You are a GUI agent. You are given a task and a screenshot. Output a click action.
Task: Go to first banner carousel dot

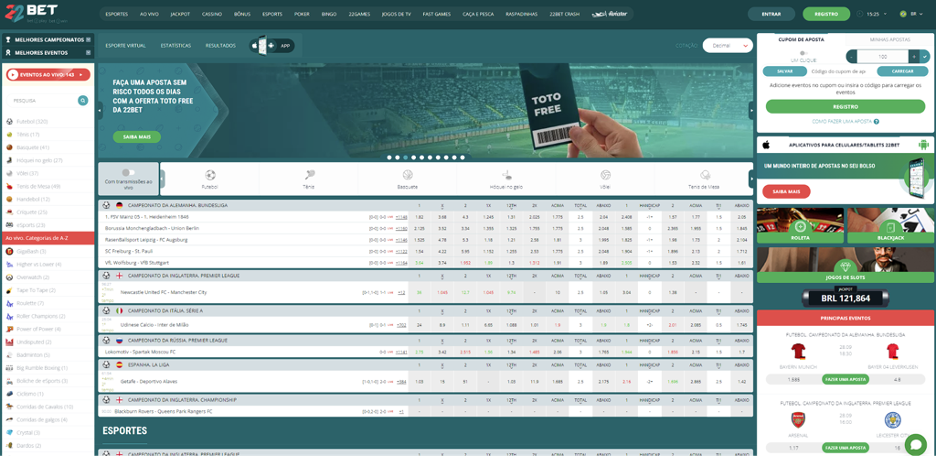point(389,158)
